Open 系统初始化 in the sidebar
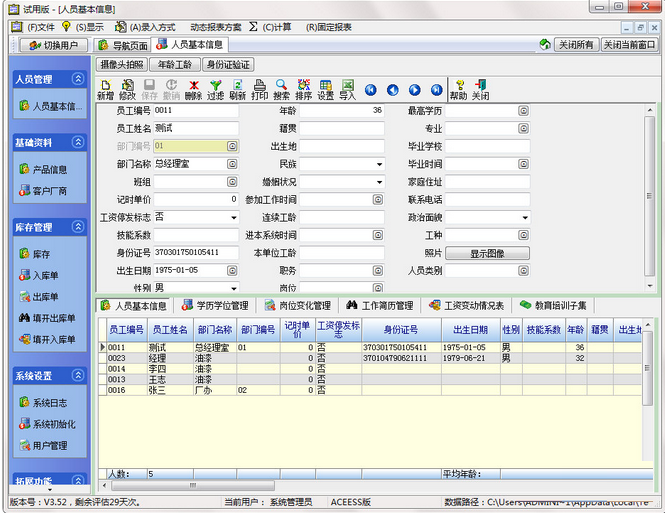Viewport: 665px width, 513px height. pos(47,424)
